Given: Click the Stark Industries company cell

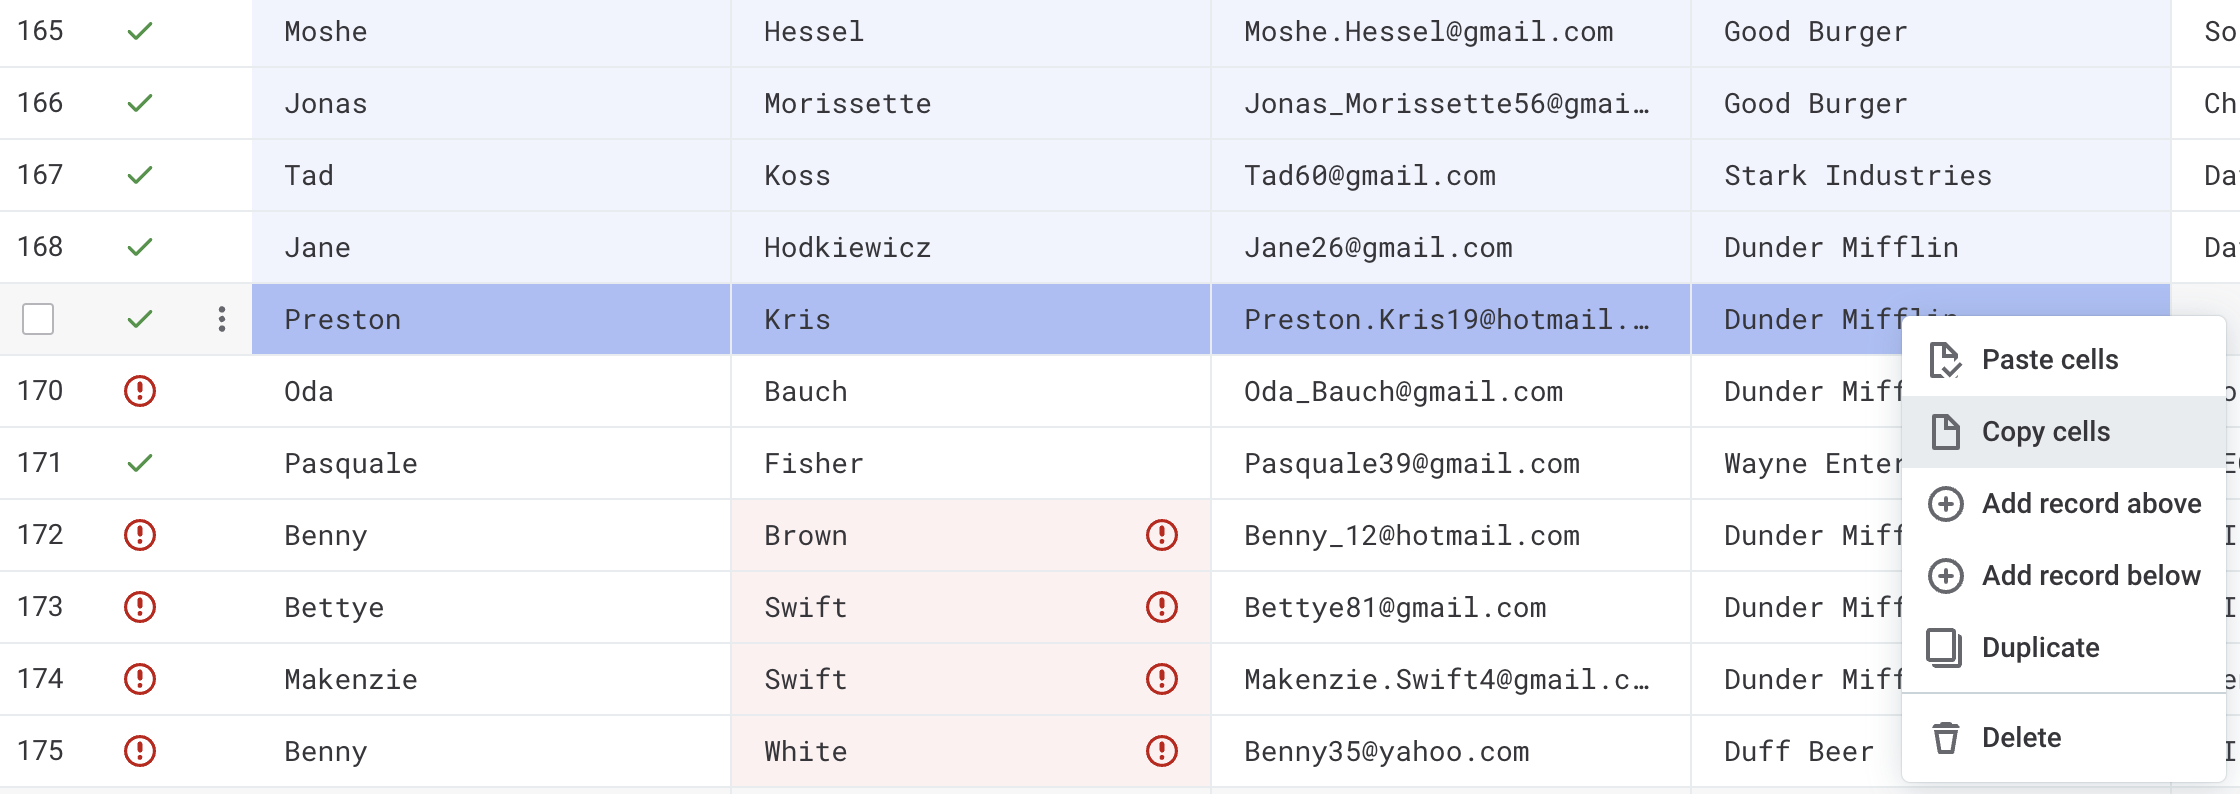Looking at the screenshot, I should coord(1930,176).
